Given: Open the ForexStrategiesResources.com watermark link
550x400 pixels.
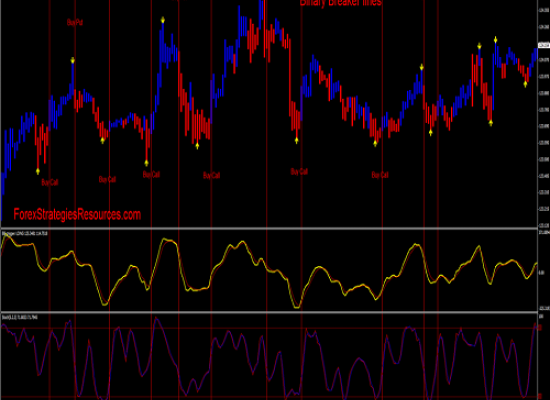Looking at the screenshot, I should [x=77, y=214].
